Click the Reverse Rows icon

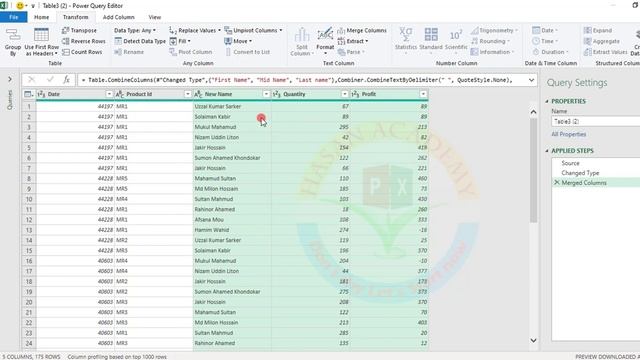tap(65, 41)
